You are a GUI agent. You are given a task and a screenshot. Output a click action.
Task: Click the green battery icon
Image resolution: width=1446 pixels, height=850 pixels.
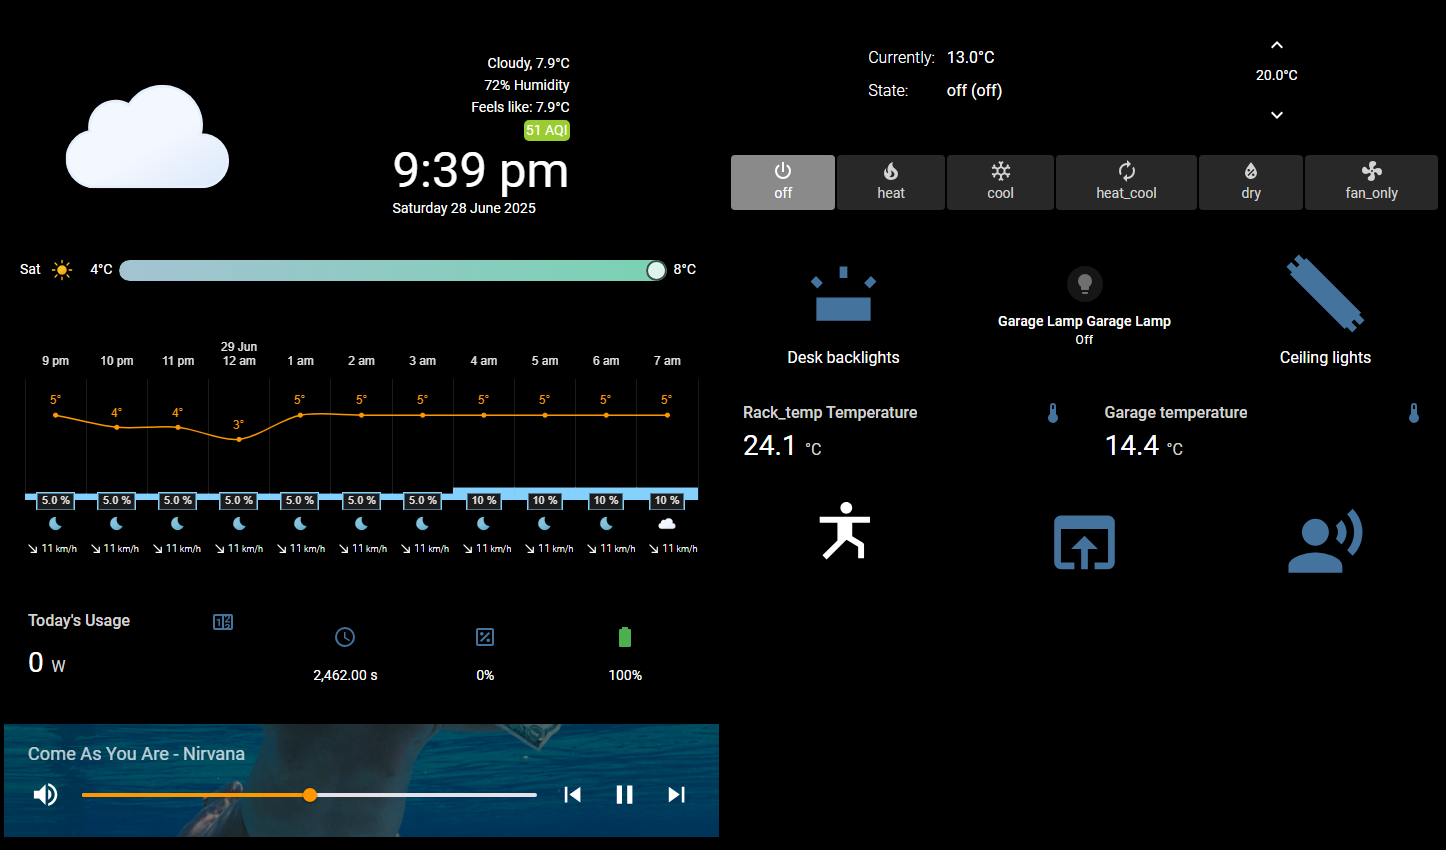[x=625, y=637]
